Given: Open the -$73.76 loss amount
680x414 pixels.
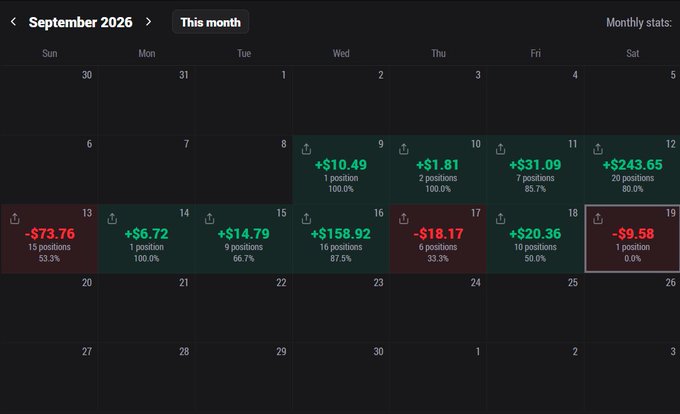Looking at the screenshot, I should coord(50,234).
